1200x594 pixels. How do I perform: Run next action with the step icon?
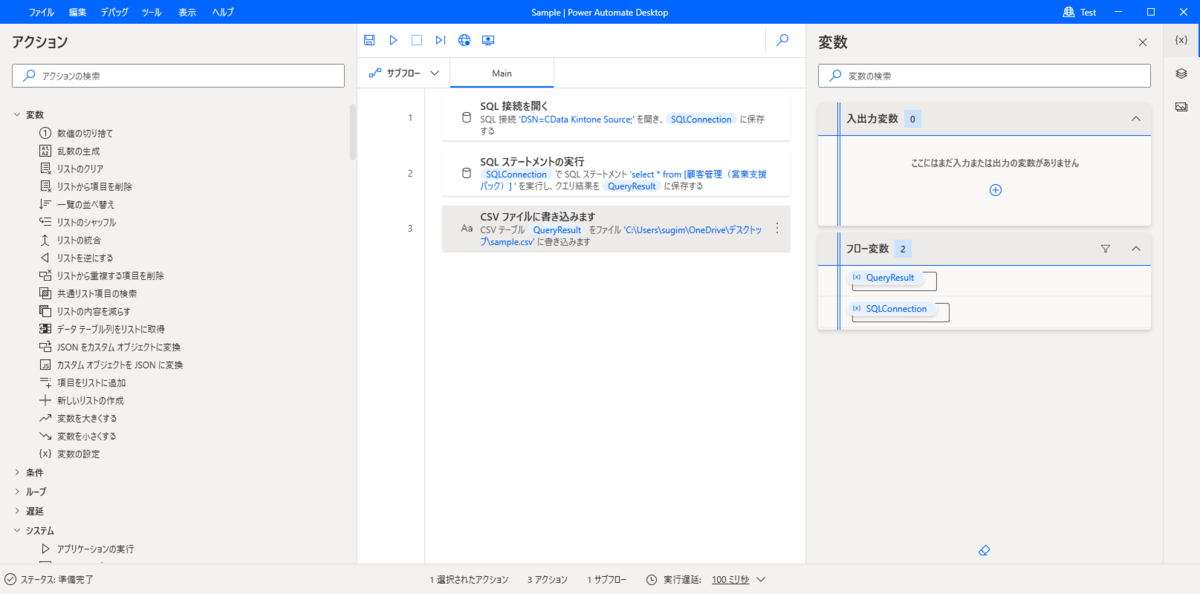[440, 40]
